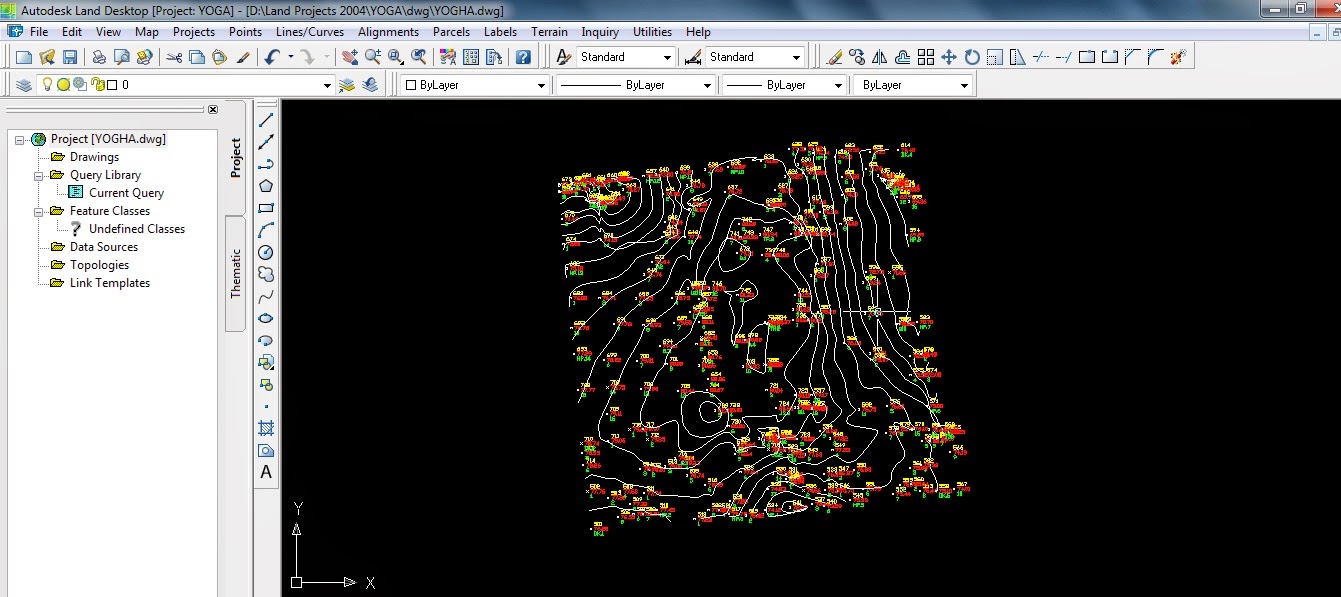The height and width of the screenshot is (597, 1341).
Task: Toggle freeze on the current layer
Action: click(x=63, y=84)
